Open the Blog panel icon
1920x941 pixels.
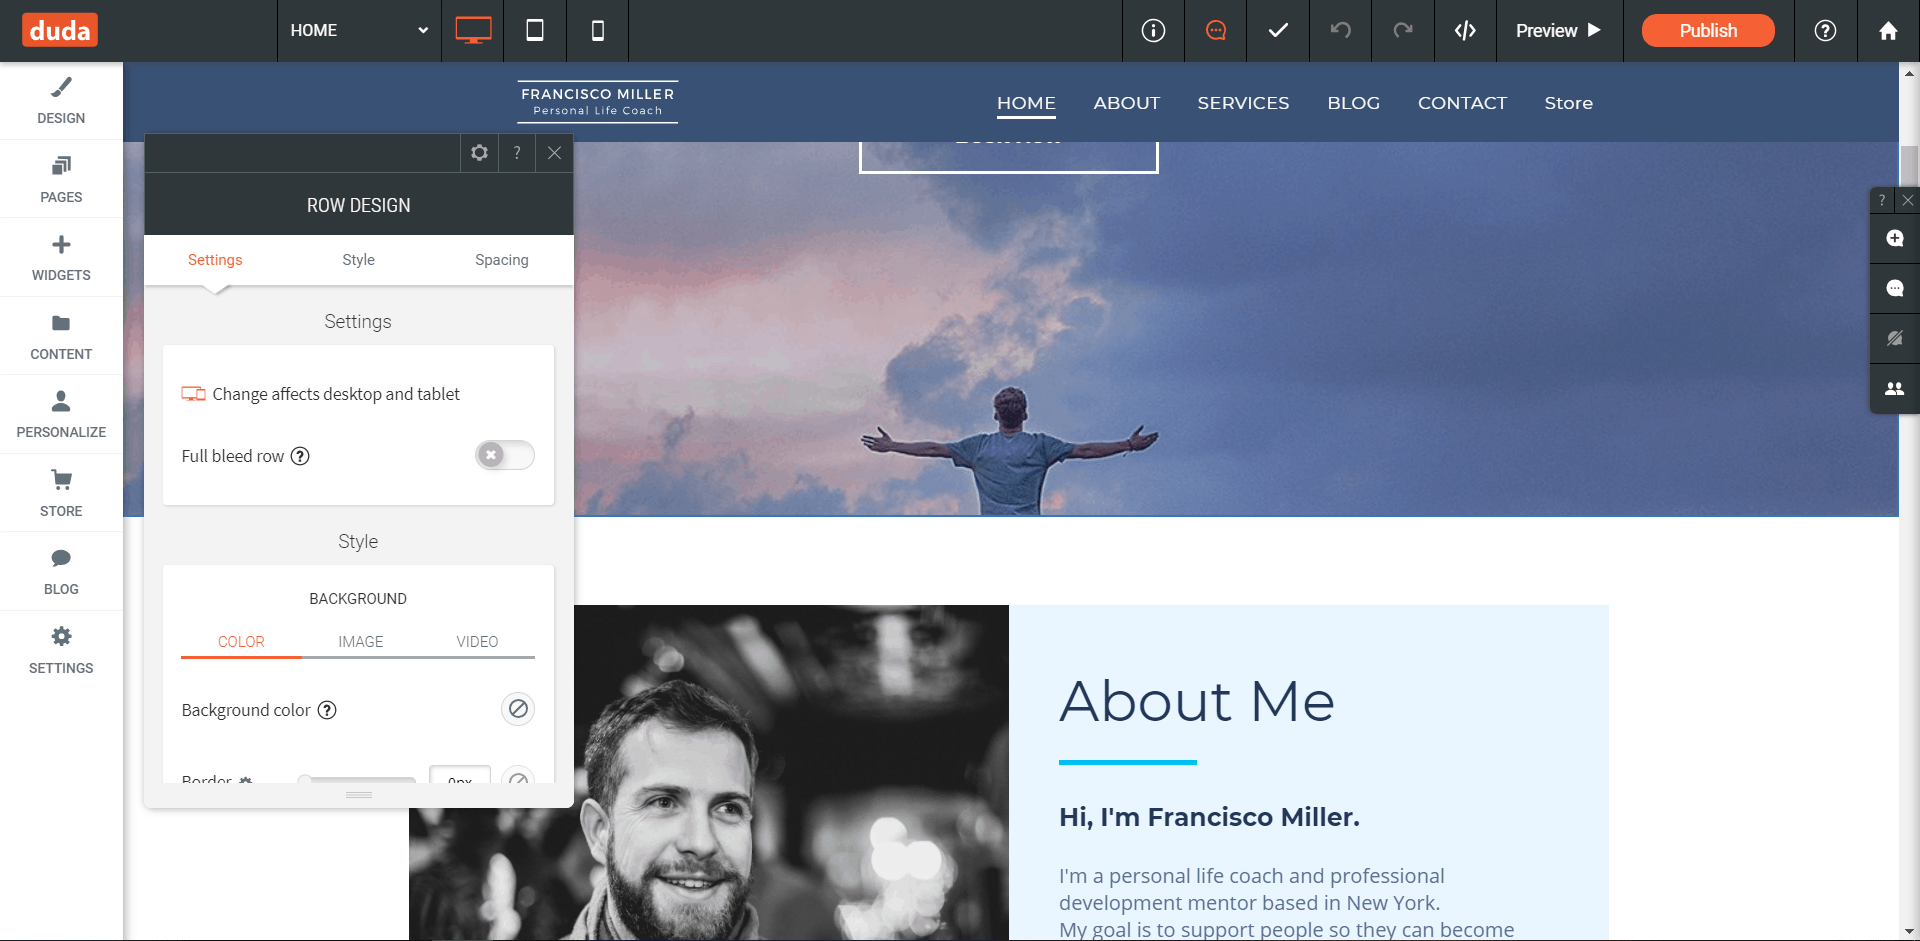(61, 570)
